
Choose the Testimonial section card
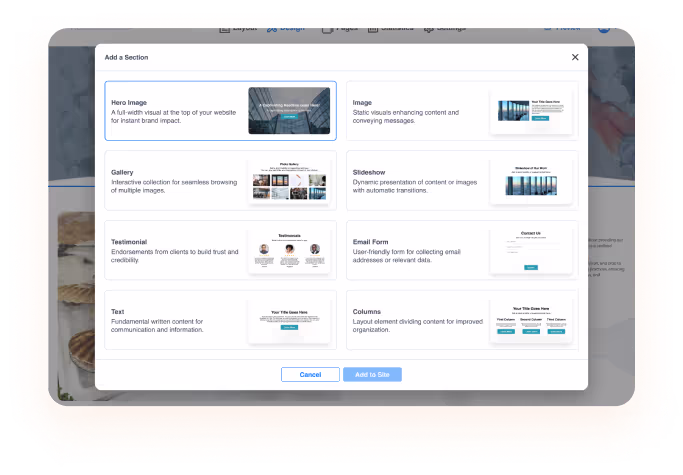(220, 250)
